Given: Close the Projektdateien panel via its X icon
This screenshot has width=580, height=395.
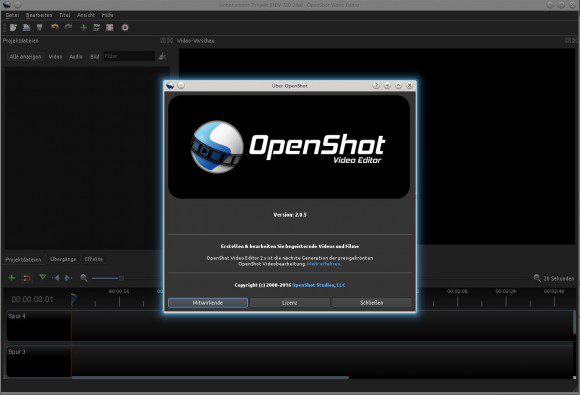Looking at the screenshot, I should (x=170, y=40).
